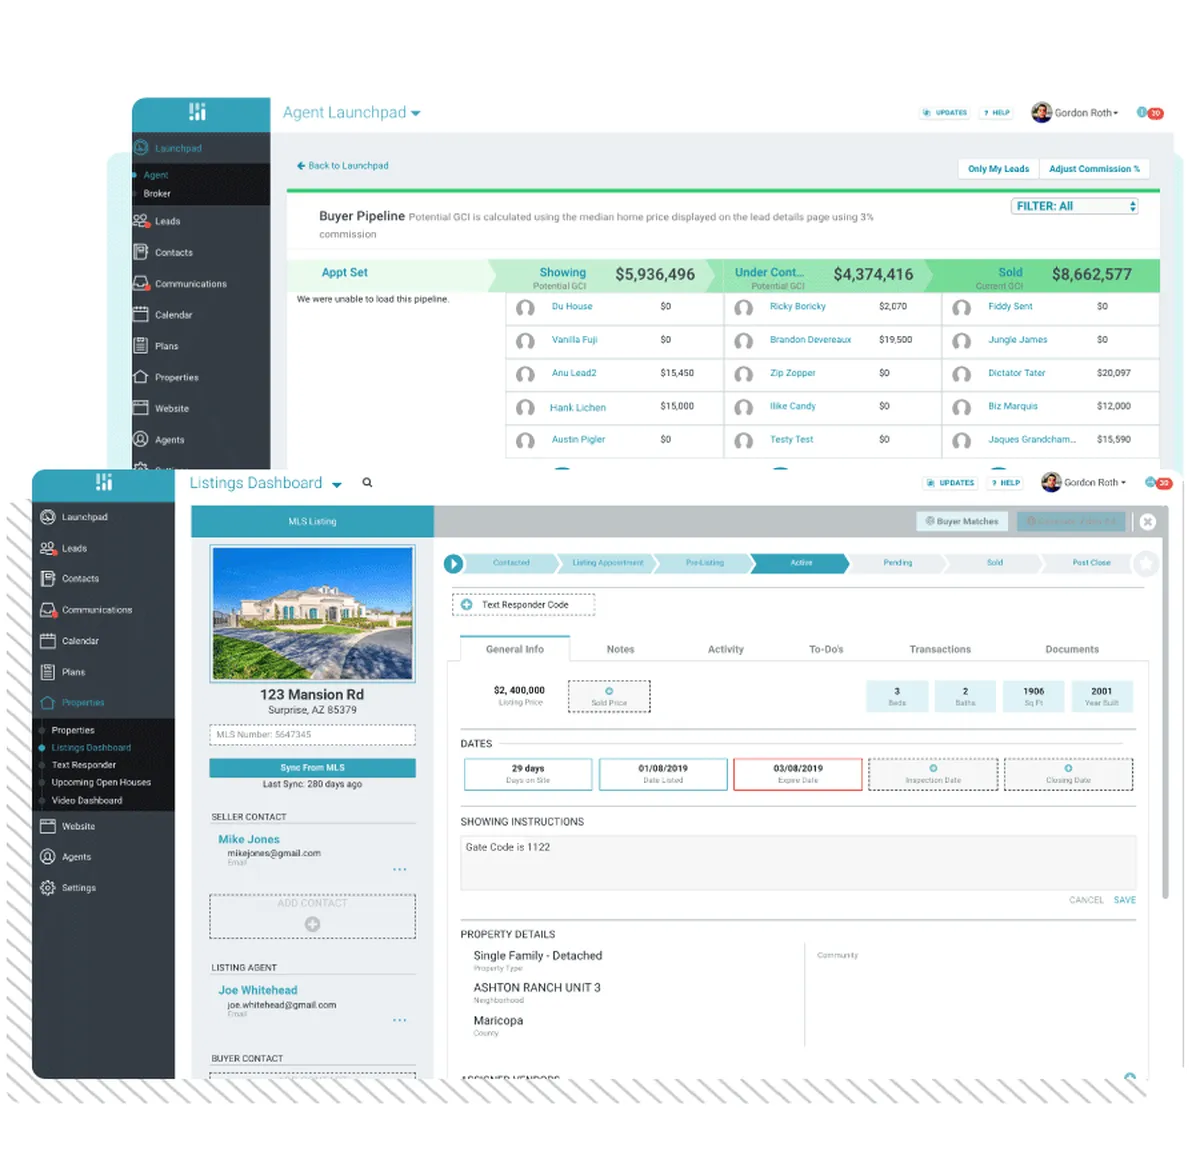
Task: Switch to Notes tab
Action: (620, 649)
